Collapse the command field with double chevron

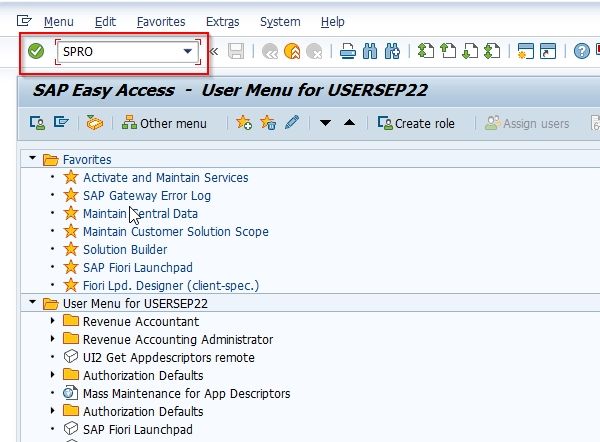point(214,51)
